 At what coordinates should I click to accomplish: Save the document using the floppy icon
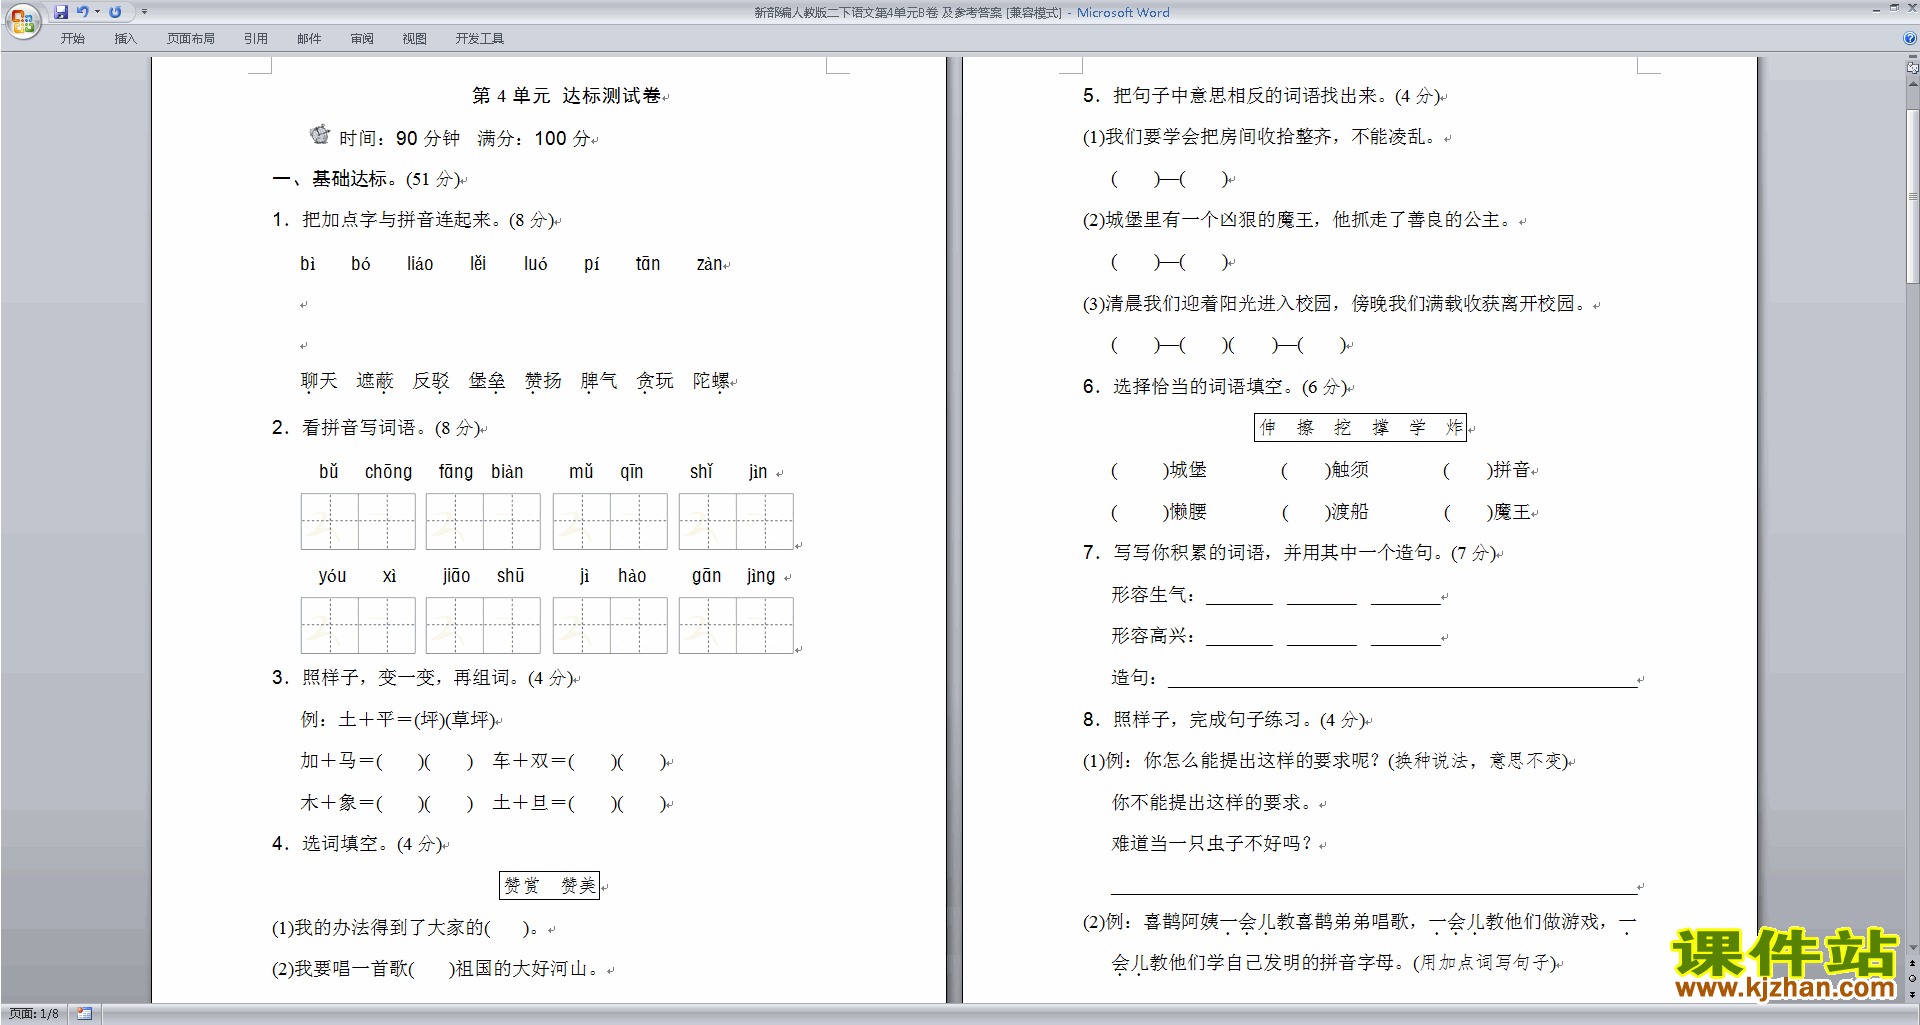tap(61, 12)
